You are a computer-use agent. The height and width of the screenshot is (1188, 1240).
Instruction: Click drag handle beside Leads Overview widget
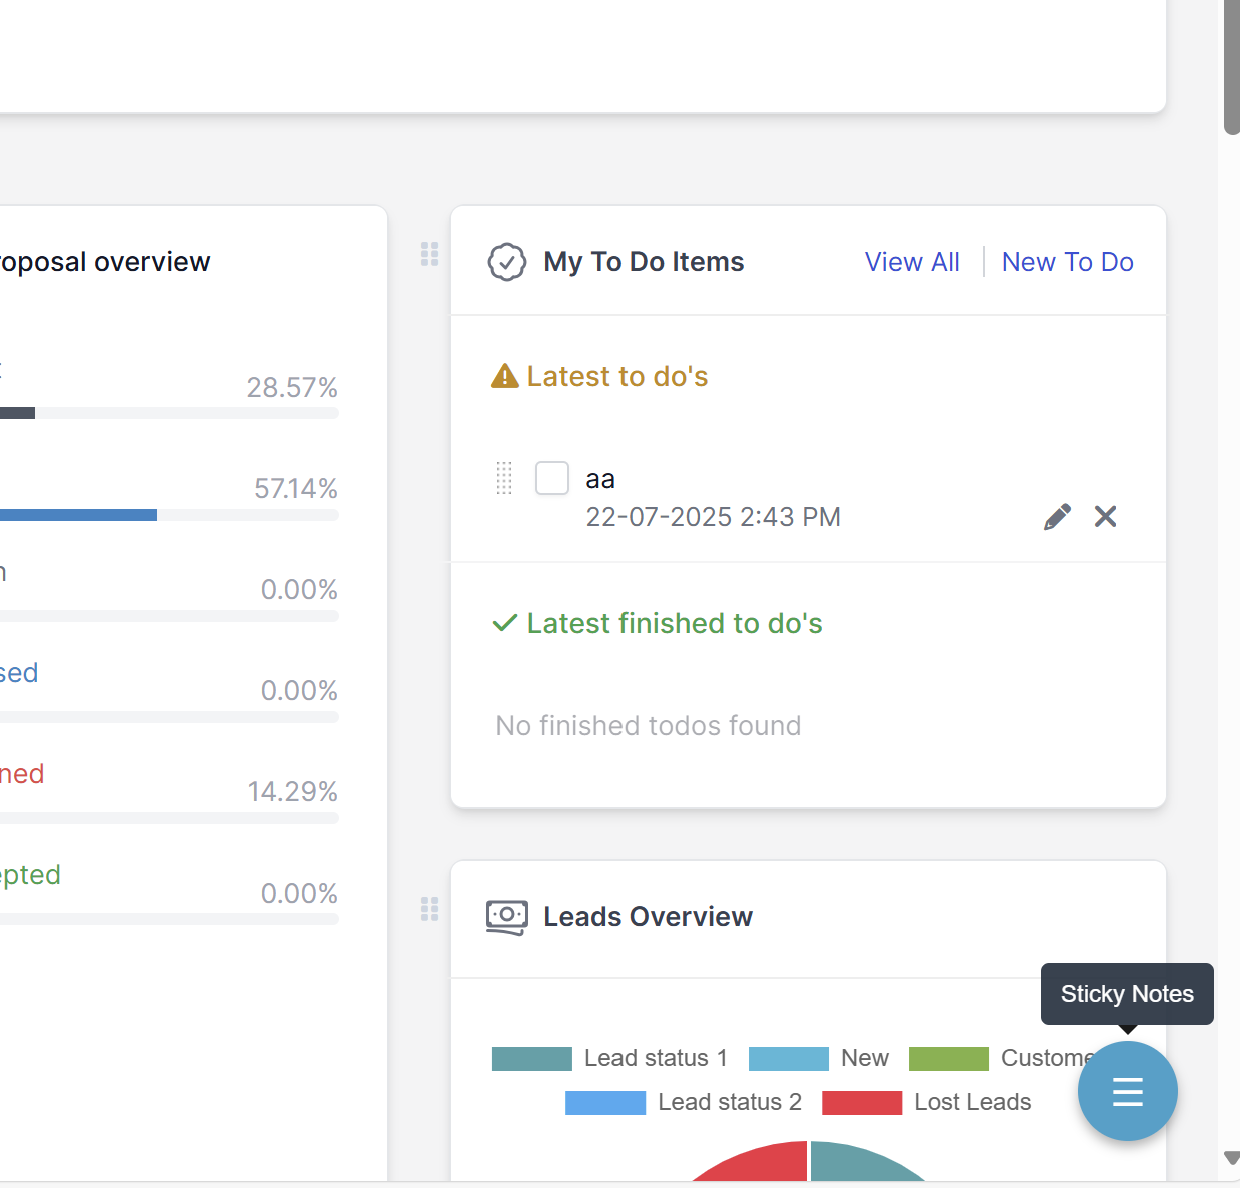tap(430, 909)
